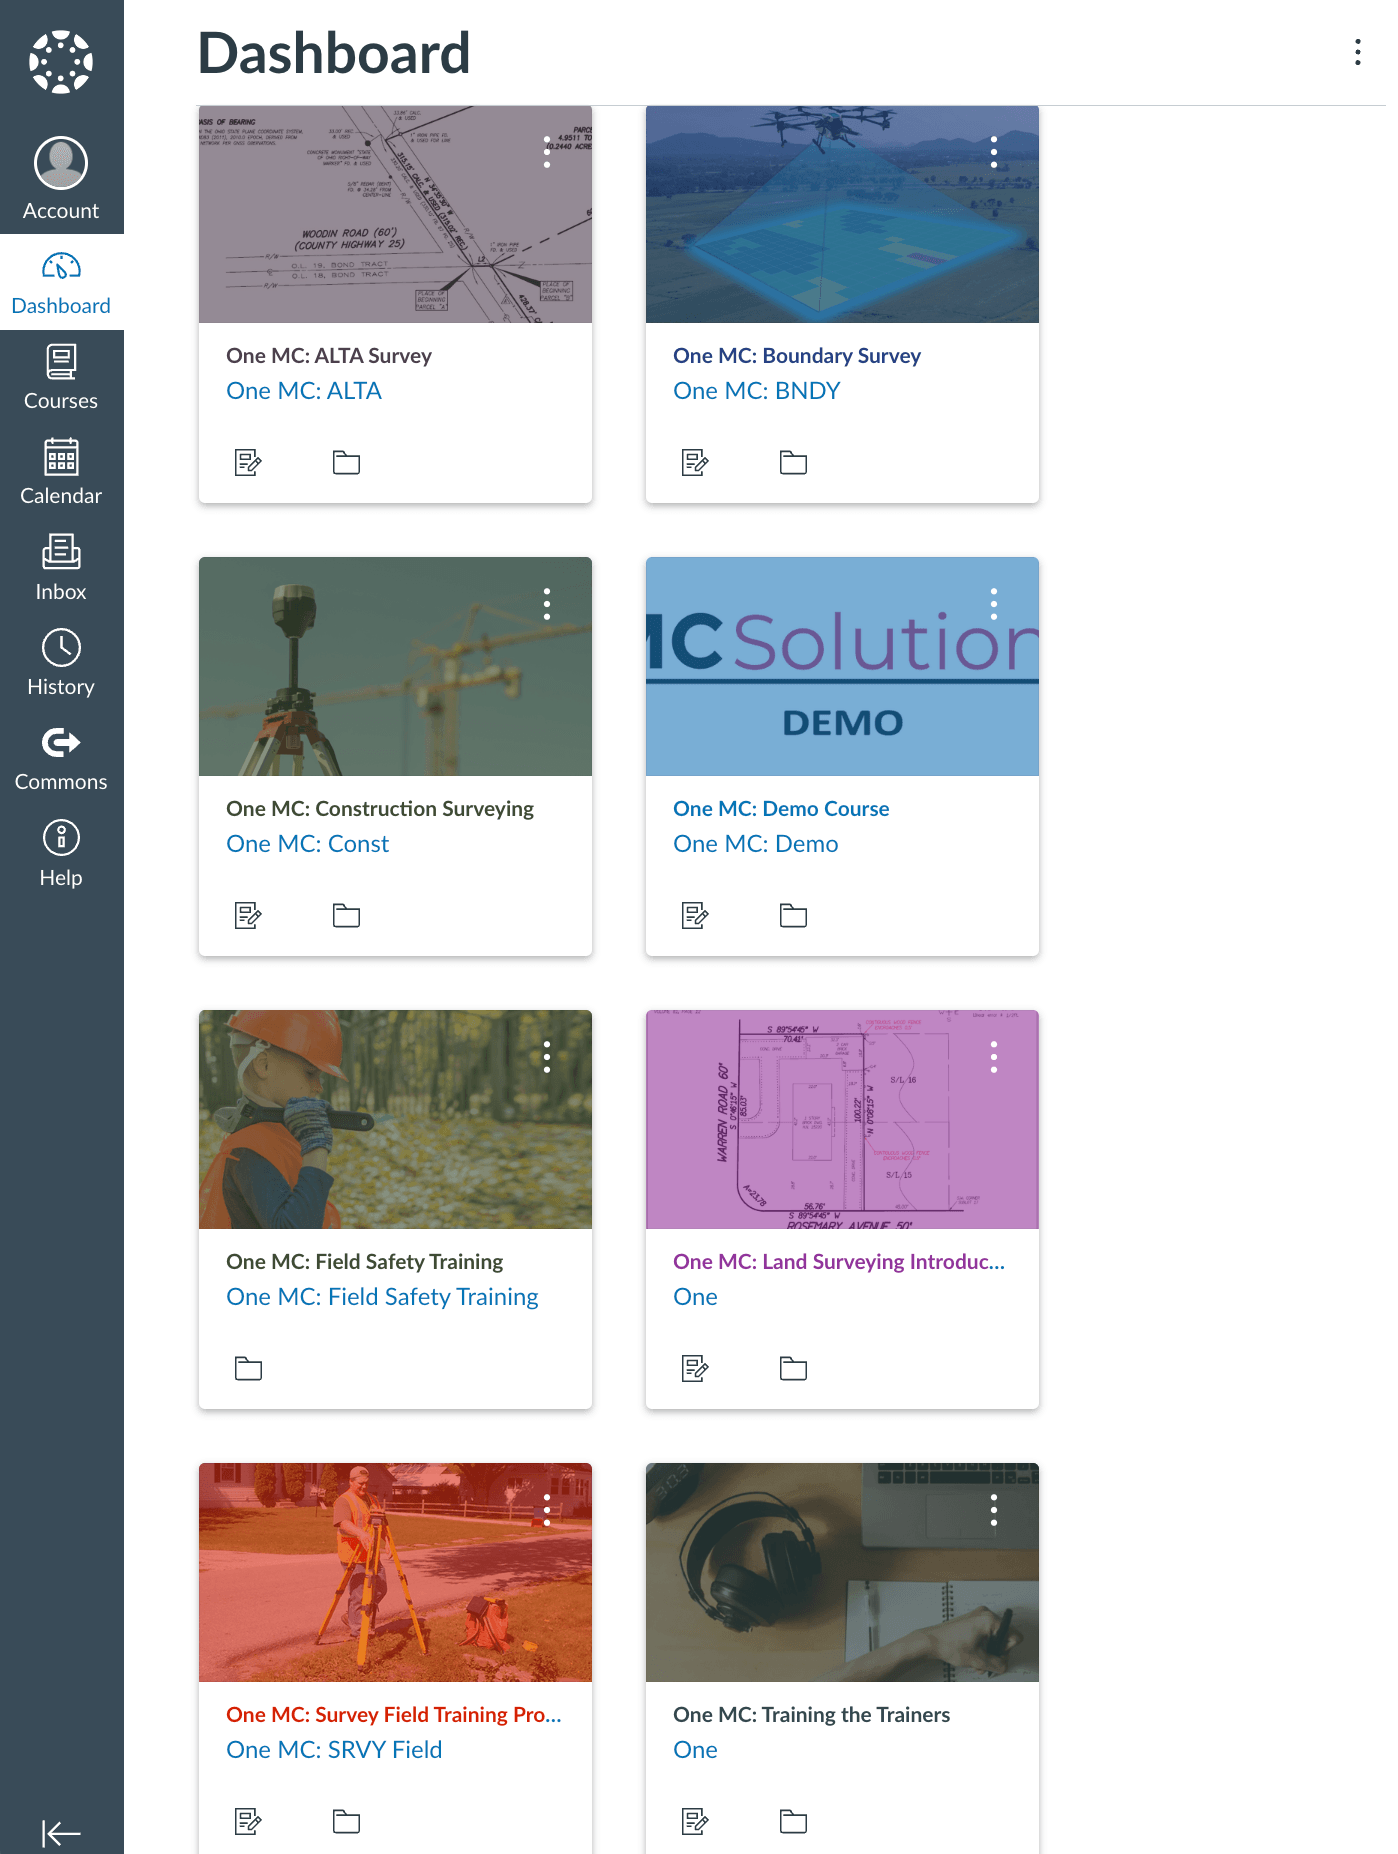Viewport: 1398px width, 1854px height.
Task: Open Commons from the global navigation
Action: (61, 758)
